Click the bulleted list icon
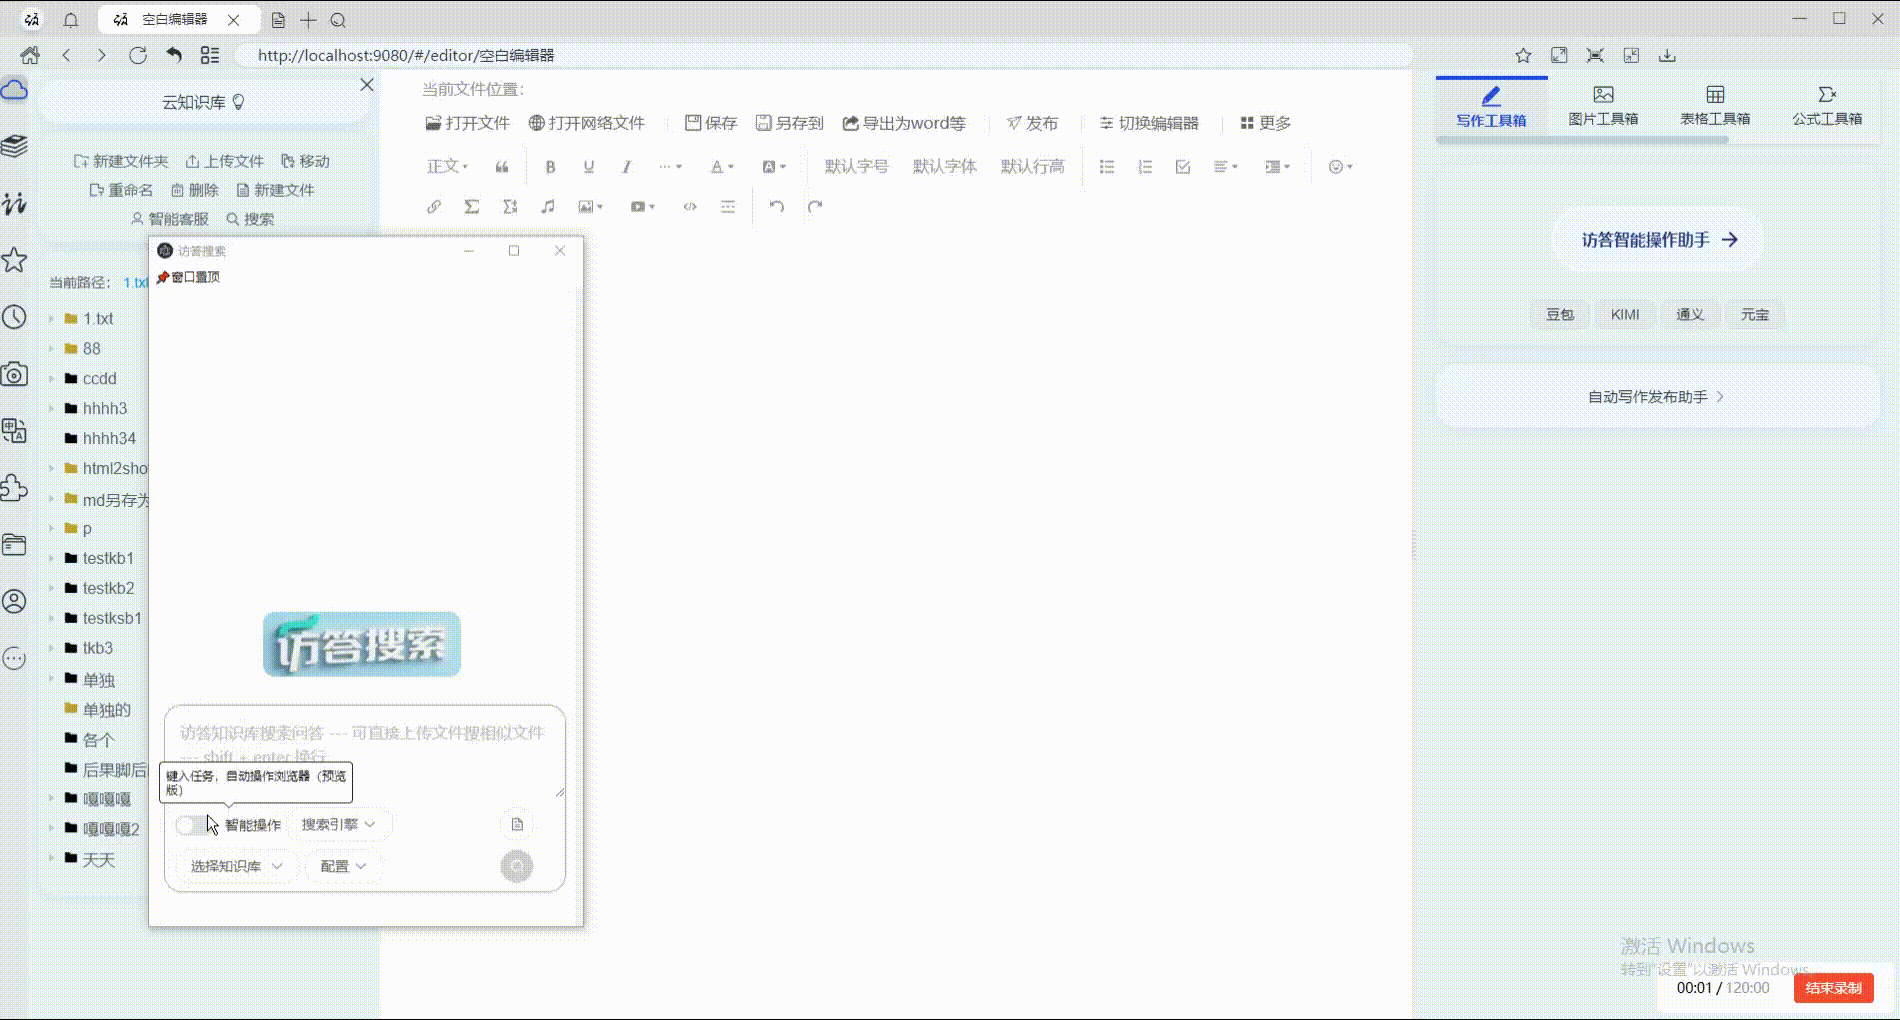 (1107, 167)
